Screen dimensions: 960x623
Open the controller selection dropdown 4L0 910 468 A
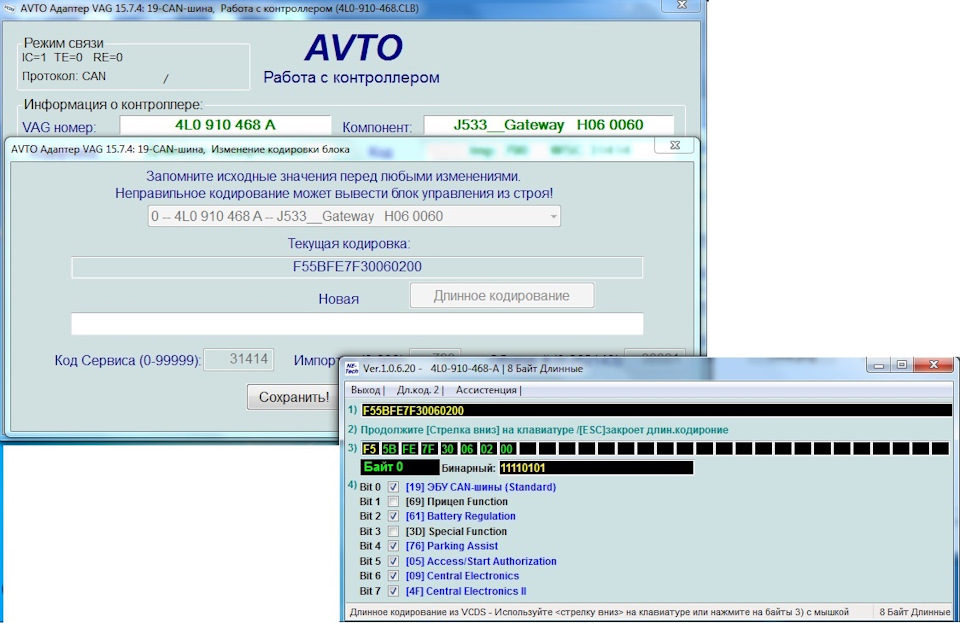pyautogui.click(x=354, y=217)
